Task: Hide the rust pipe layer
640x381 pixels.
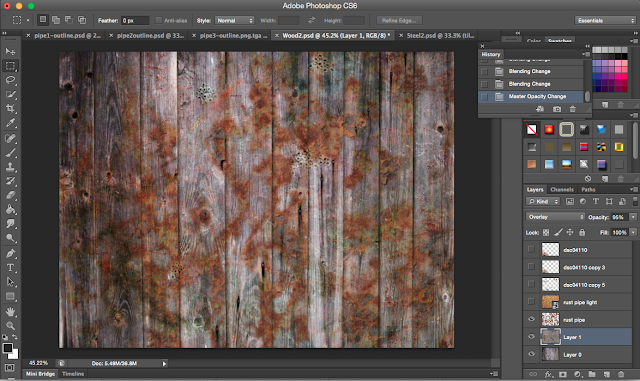Action: (x=531, y=319)
